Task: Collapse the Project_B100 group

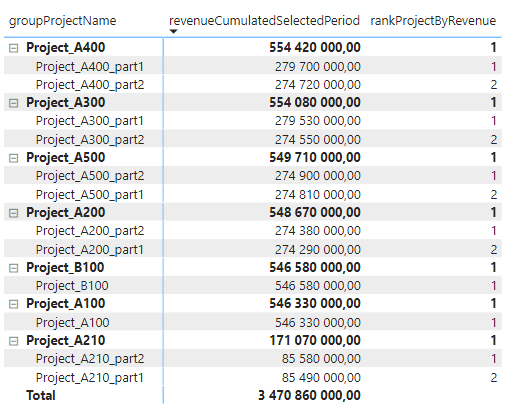Action: point(13,268)
